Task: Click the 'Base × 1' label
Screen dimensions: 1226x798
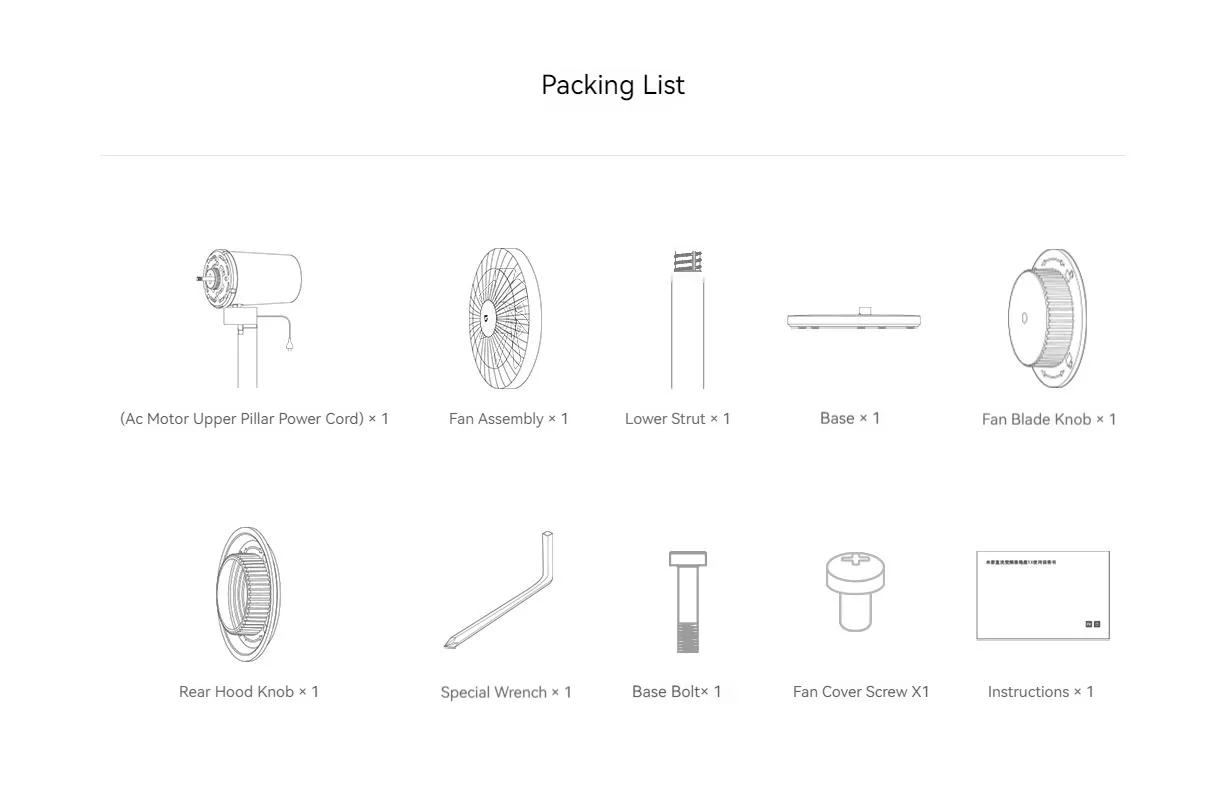Action: click(850, 418)
